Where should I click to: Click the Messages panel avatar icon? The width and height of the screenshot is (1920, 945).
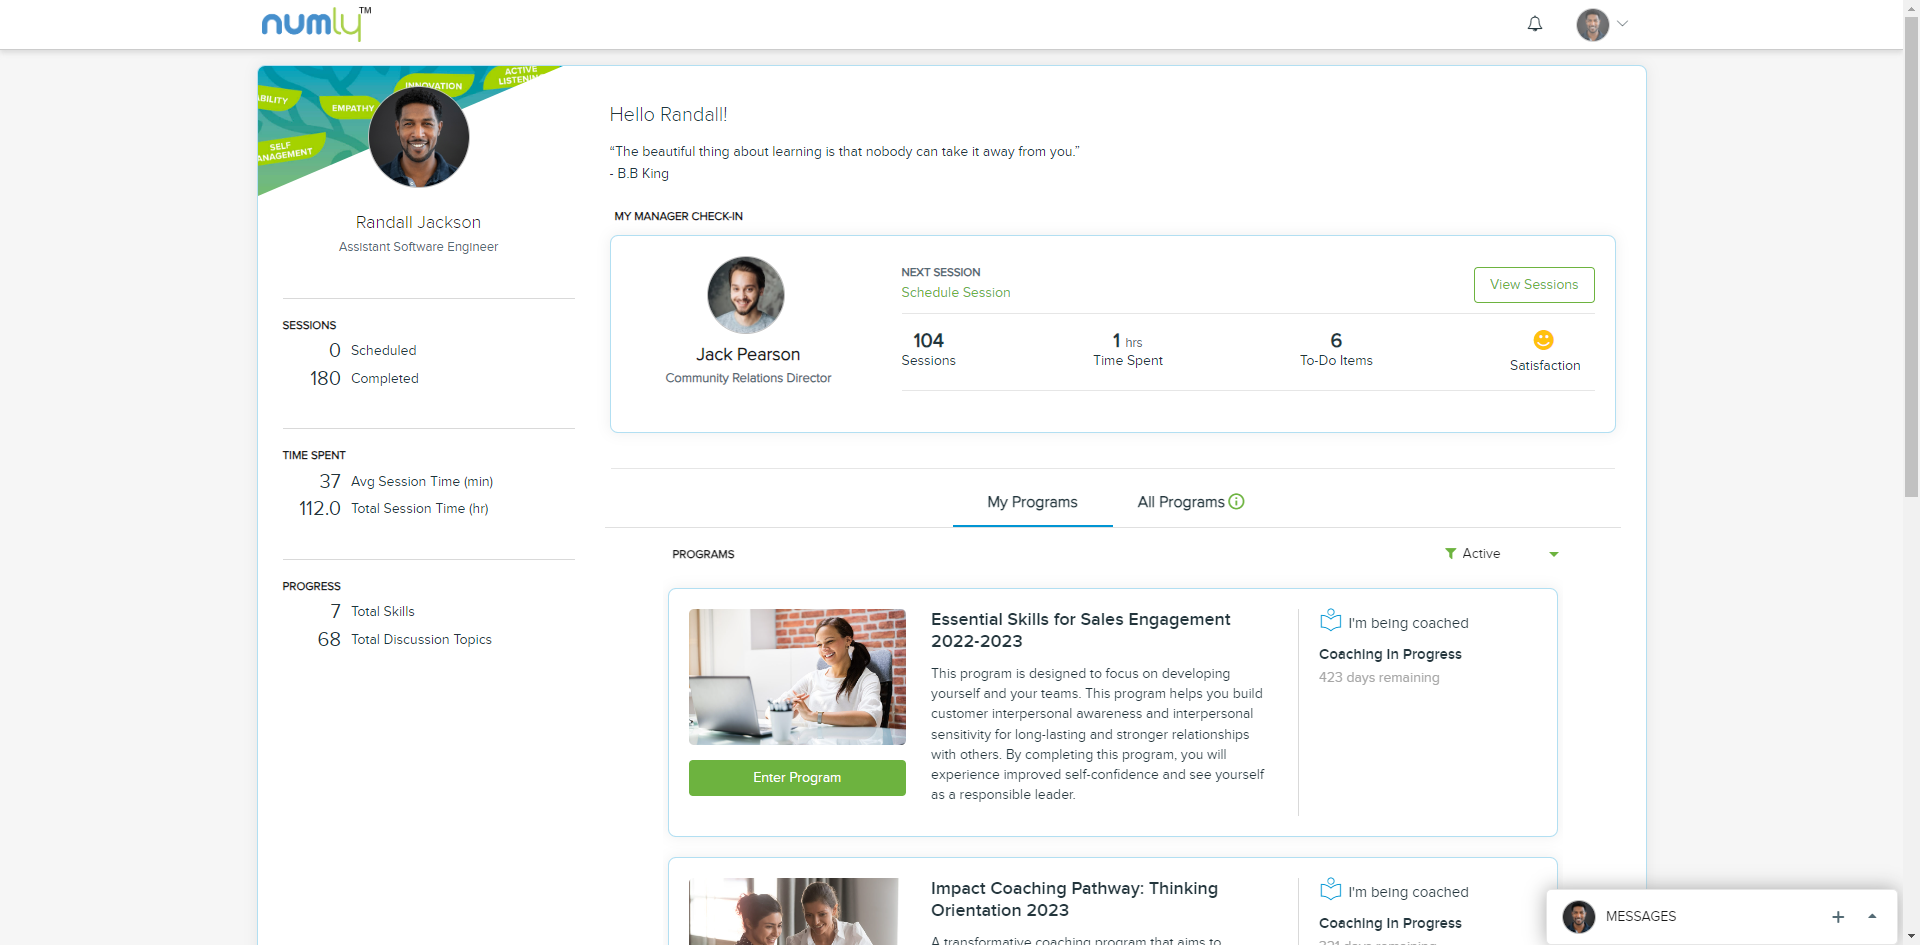tap(1579, 917)
